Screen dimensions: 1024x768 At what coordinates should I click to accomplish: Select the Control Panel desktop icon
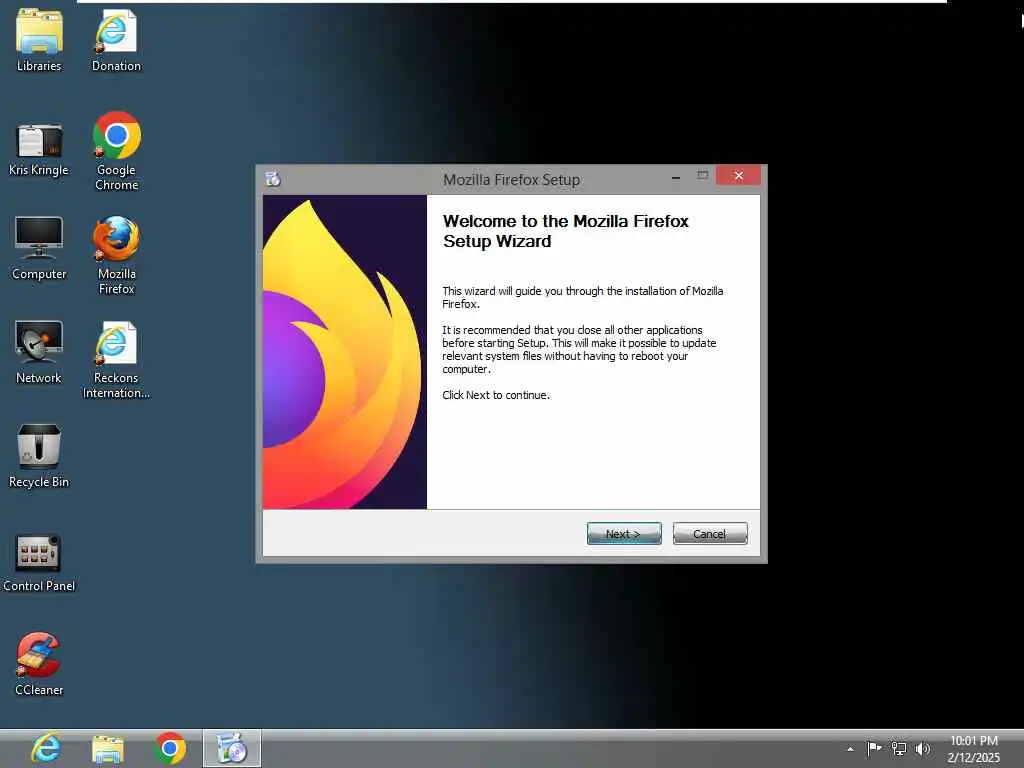(39, 563)
